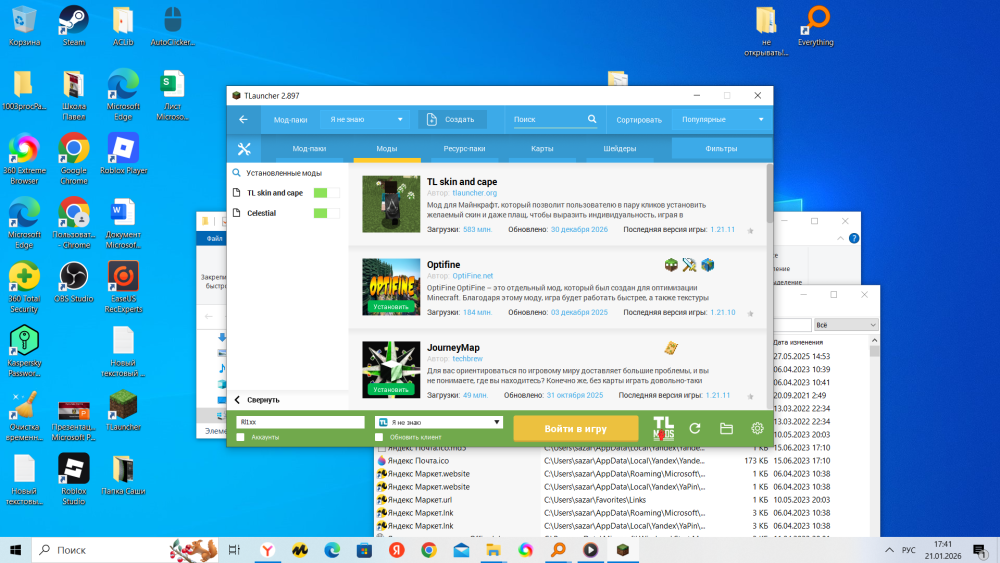Viewport: 1000px width, 563px height.
Task: Open the OptiFine.net author link
Action: pos(473,276)
